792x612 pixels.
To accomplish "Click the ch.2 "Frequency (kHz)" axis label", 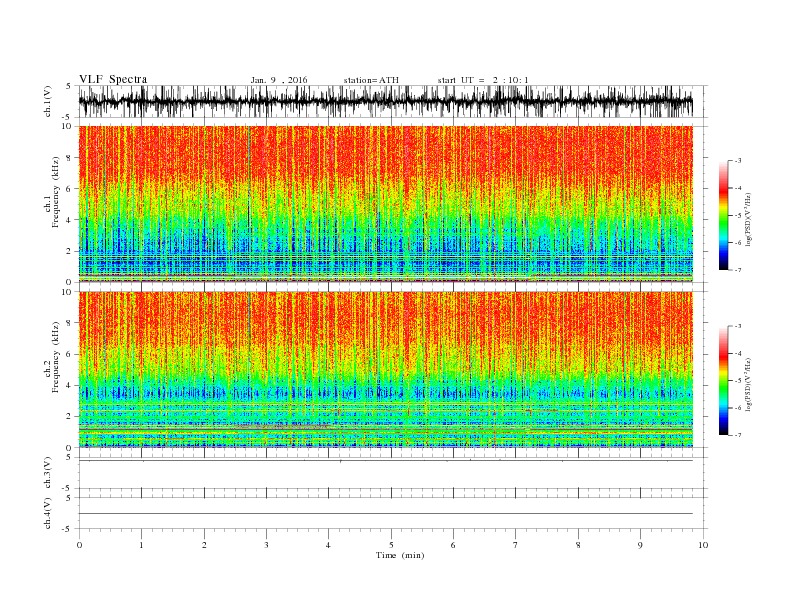I will coord(56,357).
